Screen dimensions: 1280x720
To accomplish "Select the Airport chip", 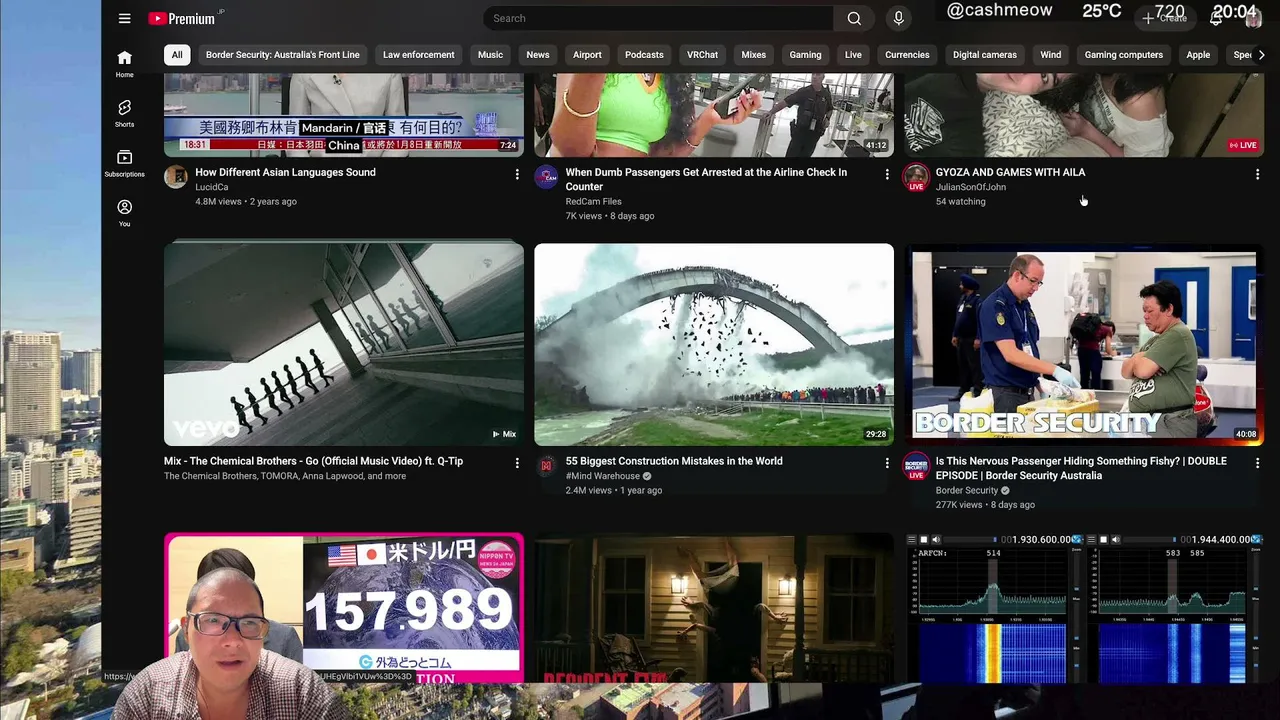I will tap(587, 55).
